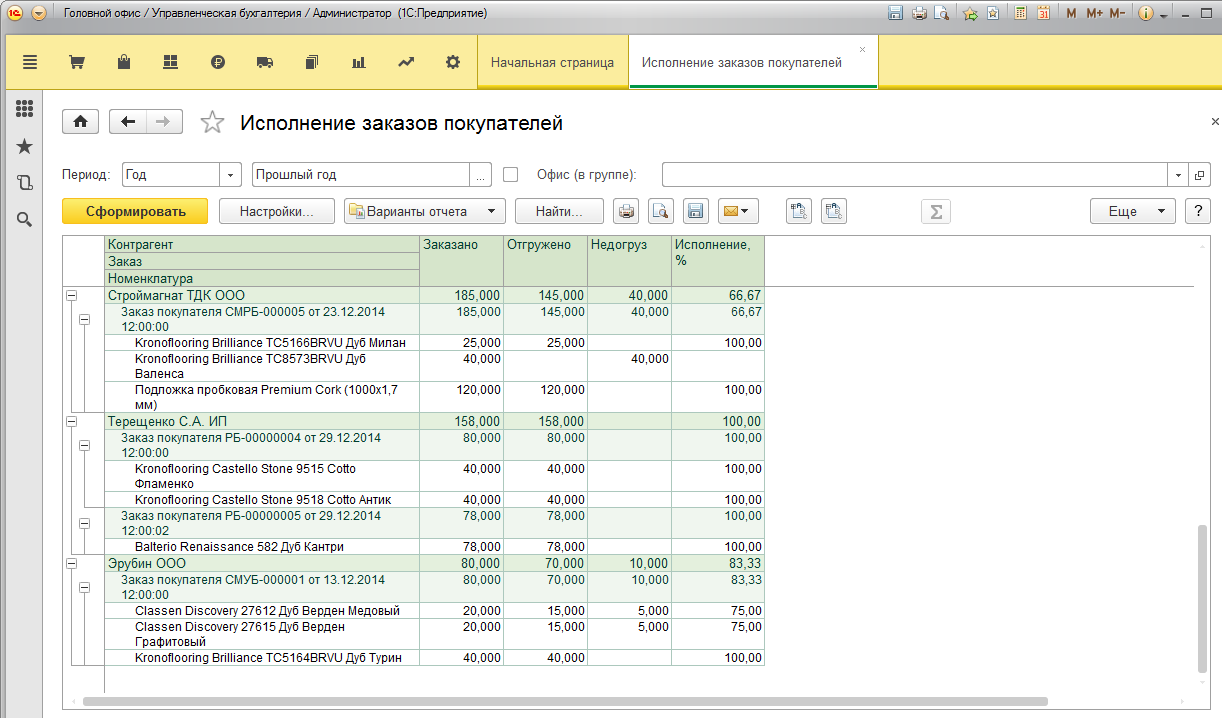Open search magnifier in the left sidebar

[25, 219]
